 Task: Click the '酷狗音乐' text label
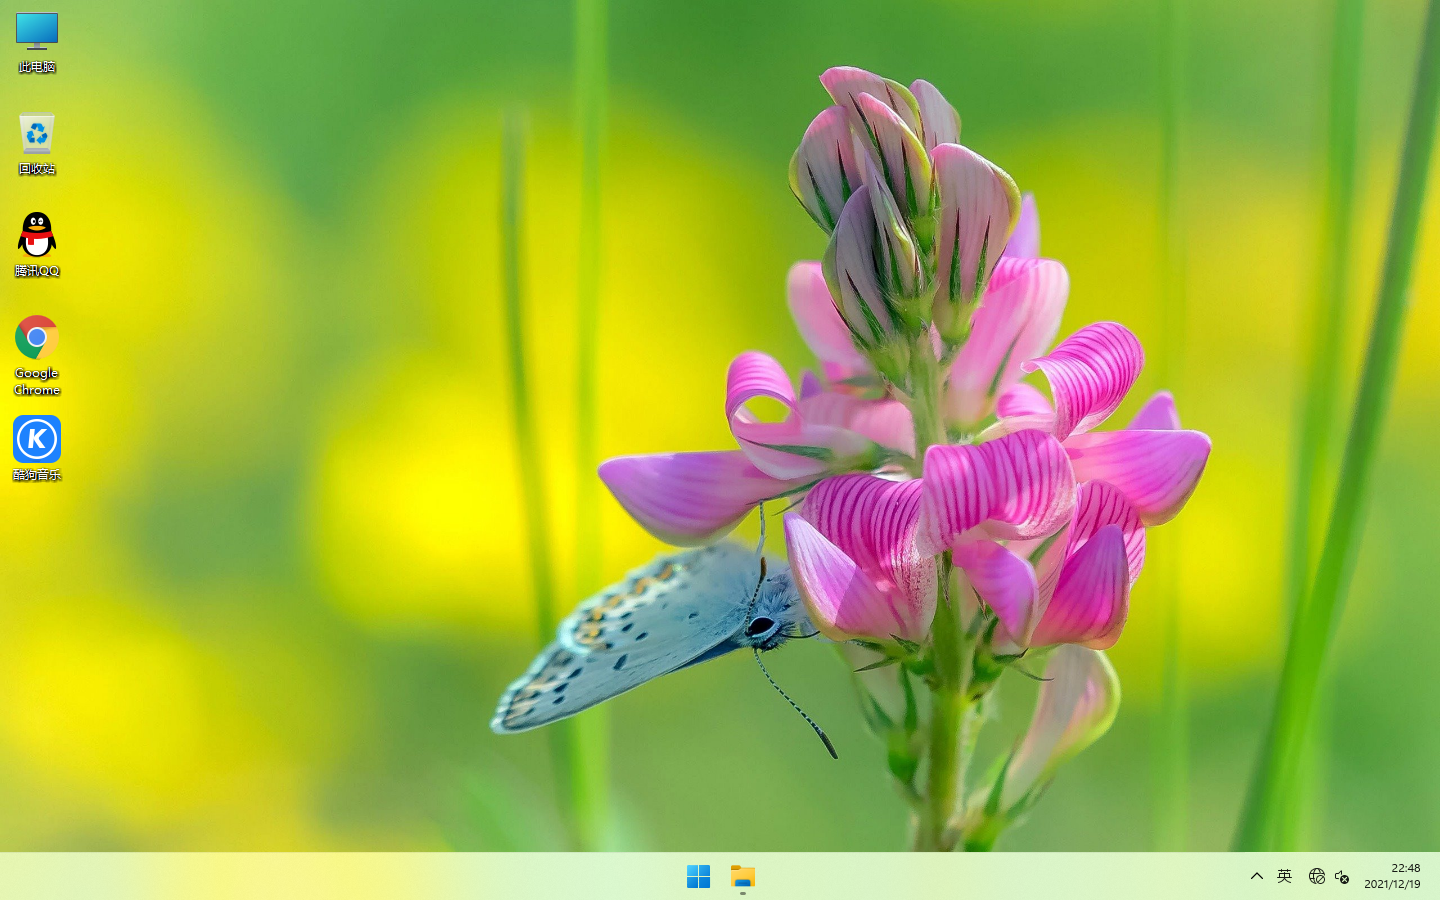pyautogui.click(x=37, y=475)
